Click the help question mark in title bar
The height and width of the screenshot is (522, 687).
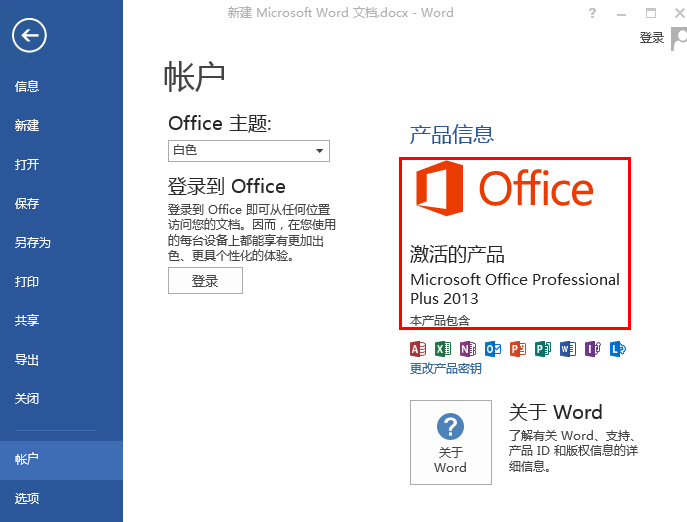[x=592, y=13]
